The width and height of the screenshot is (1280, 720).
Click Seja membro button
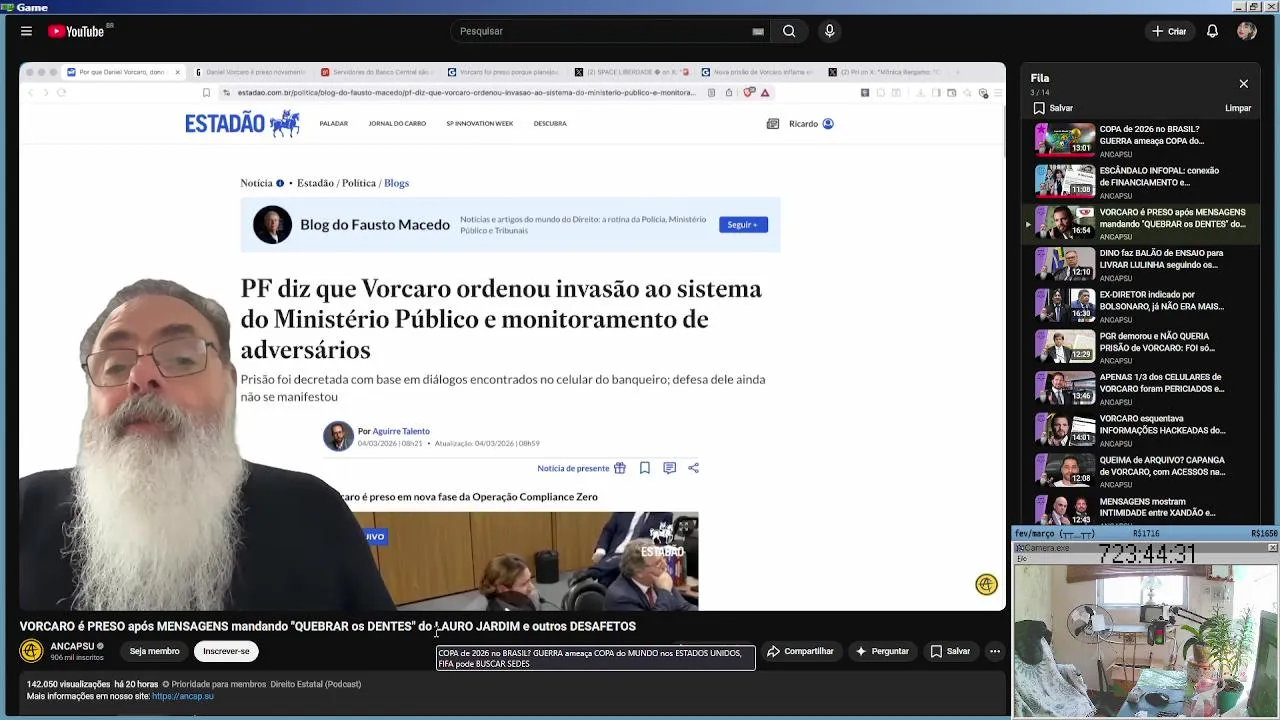pyautogui.click(x=154, y=651)
